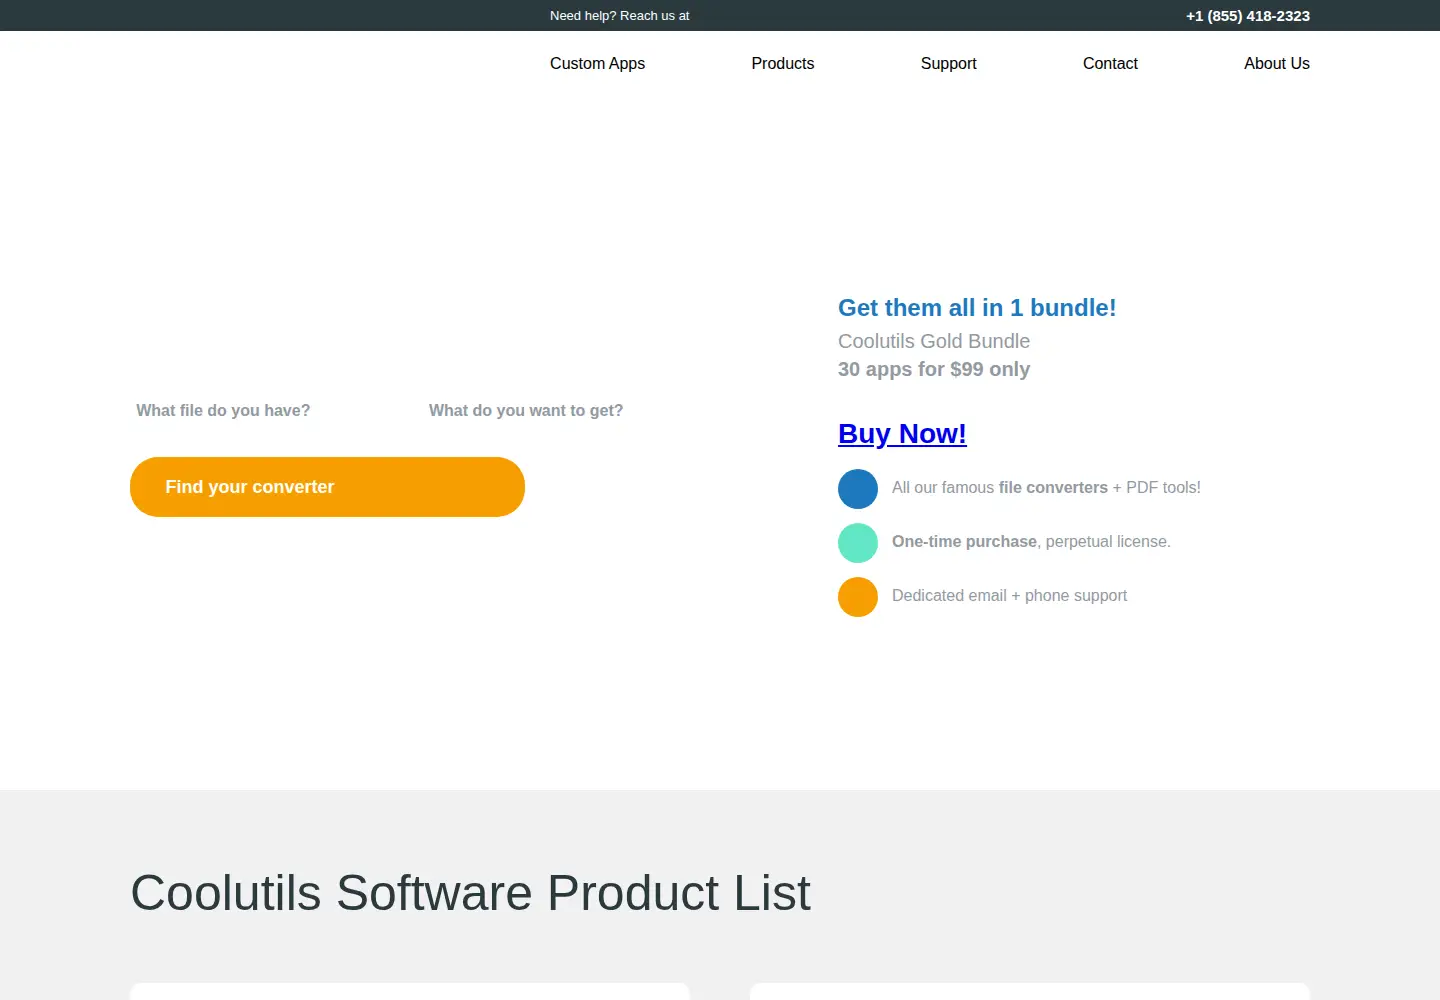Viewport: 1440px width, 1000px height.
Task: Click the teal circle beside One-time purchase
Action: [x=858, y=543]
